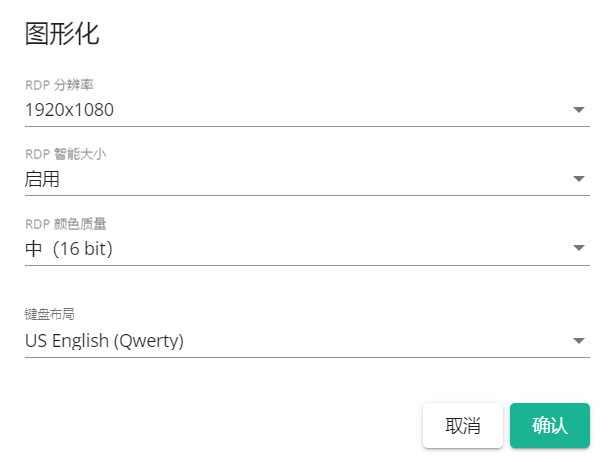The height and width of the screenshot is (462, 612).
Task: Open the US English (Qwerty) layout selector
Action: [x=104, y=341]
